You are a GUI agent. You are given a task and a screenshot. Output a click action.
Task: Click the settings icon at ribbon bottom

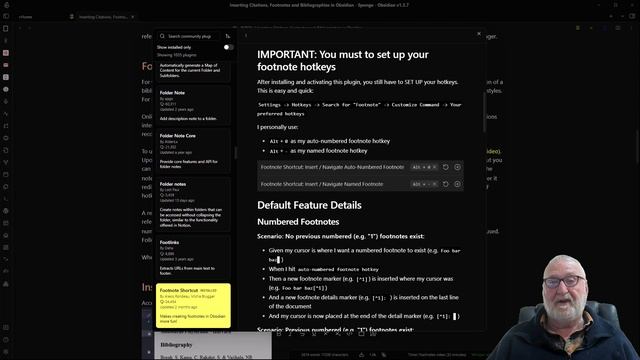(6, 352)
